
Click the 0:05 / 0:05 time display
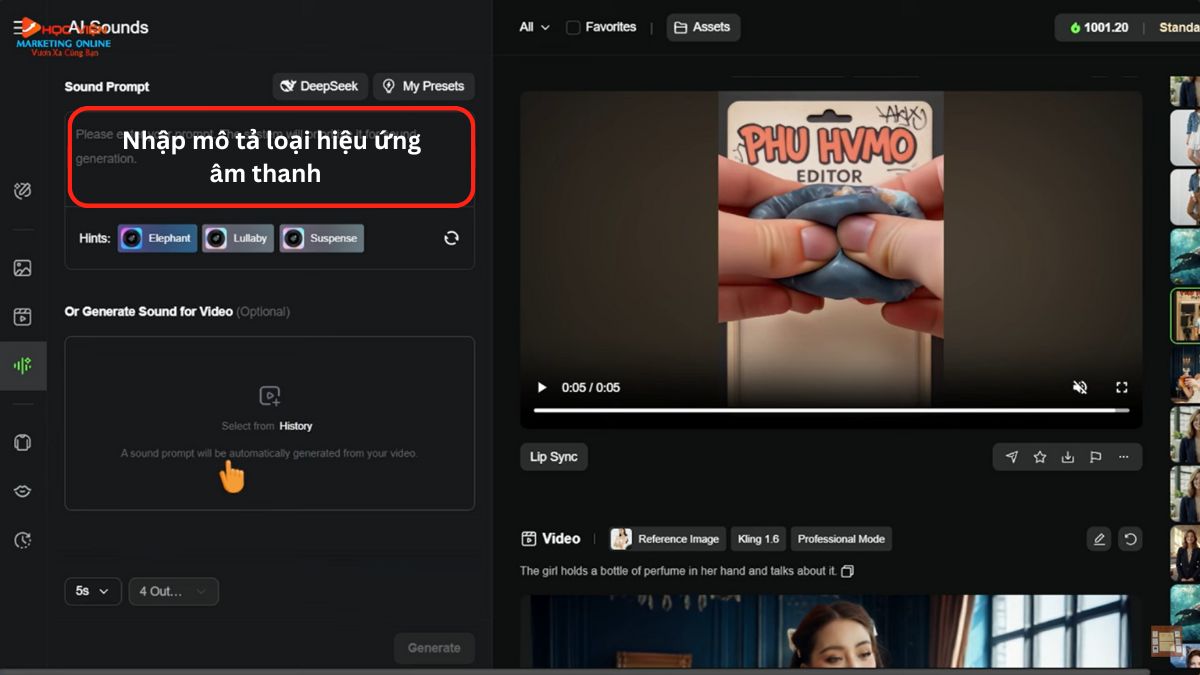click(591, 387)
